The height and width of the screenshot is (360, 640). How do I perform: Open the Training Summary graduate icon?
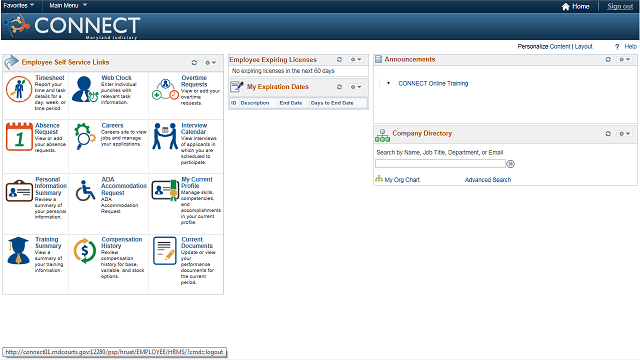(19, 251)
